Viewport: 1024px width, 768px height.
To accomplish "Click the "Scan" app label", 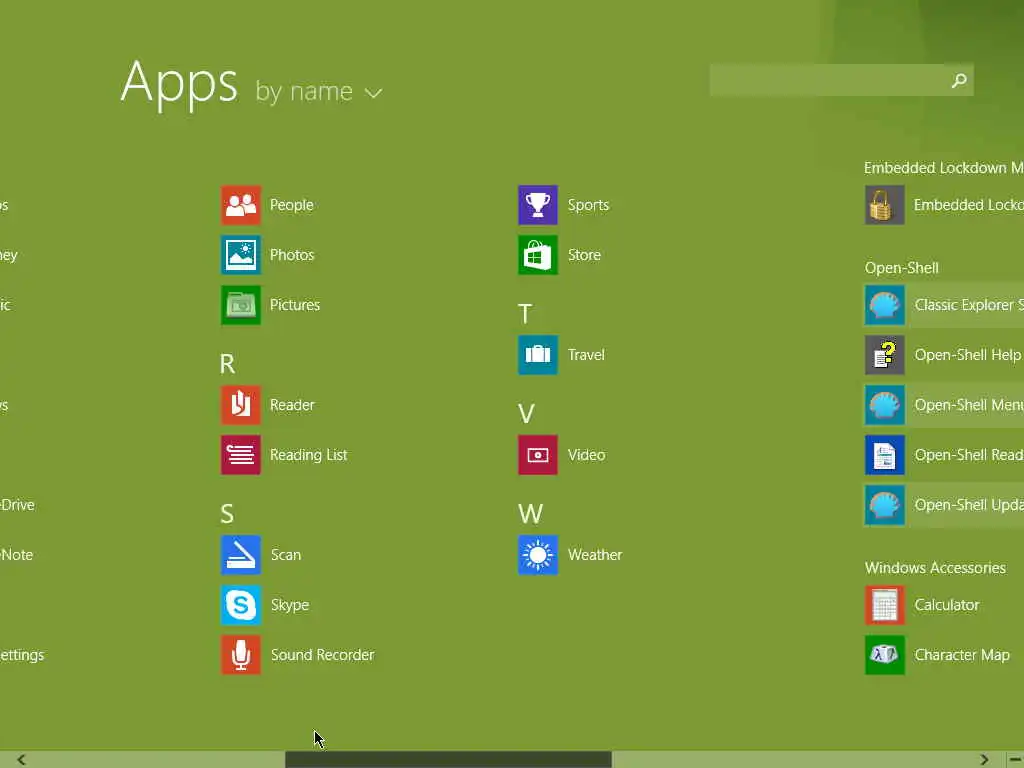I will pos(286,555).
